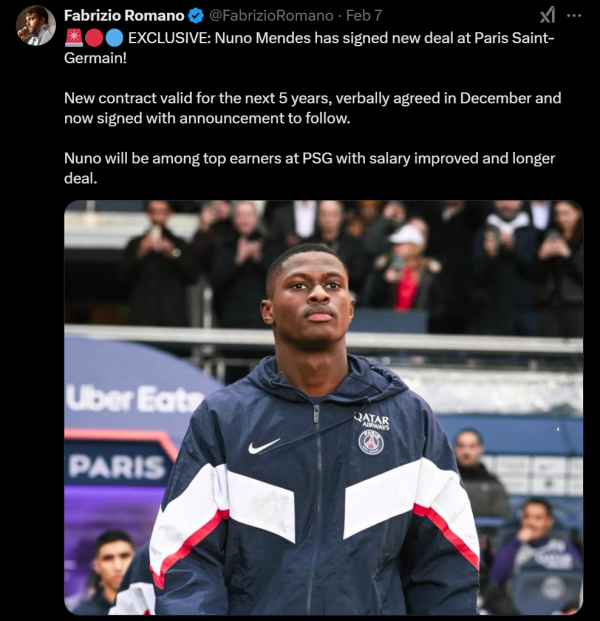Viewport: 600px width, 621px height.
Task: Click the EXCLUSIVE Nuno Mendes headline text
Action: coord(309,48)
